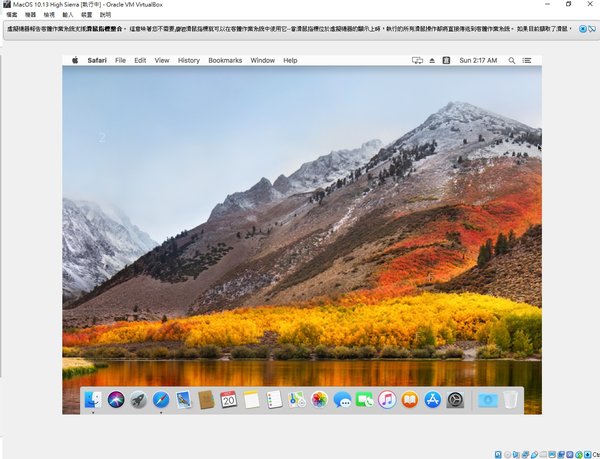Open Calendar icon showing 20
This screenshot has width=600, height=459.
pyautogui.click(x=229, y=400)
